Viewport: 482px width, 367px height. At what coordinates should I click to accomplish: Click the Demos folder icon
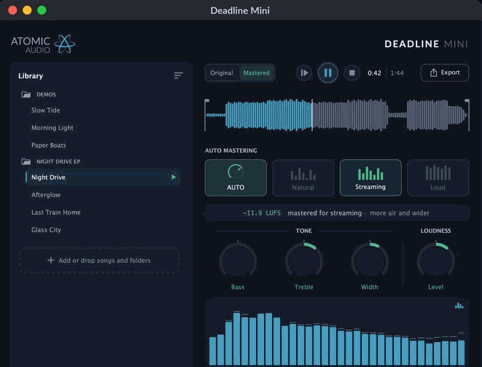pos(26,94)
